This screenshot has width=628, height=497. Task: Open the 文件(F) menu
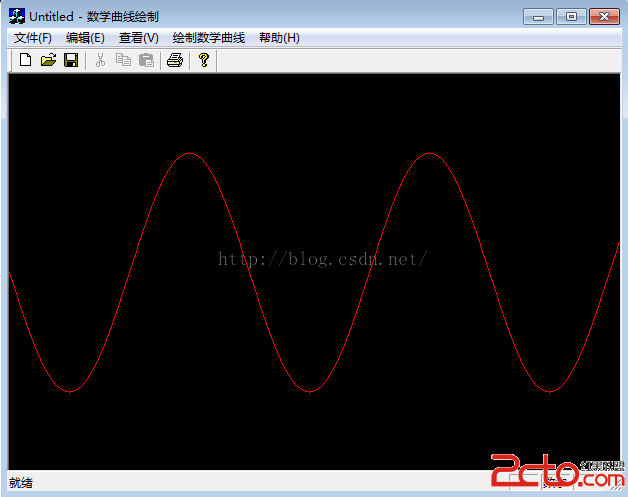click(x=32, y=38)
